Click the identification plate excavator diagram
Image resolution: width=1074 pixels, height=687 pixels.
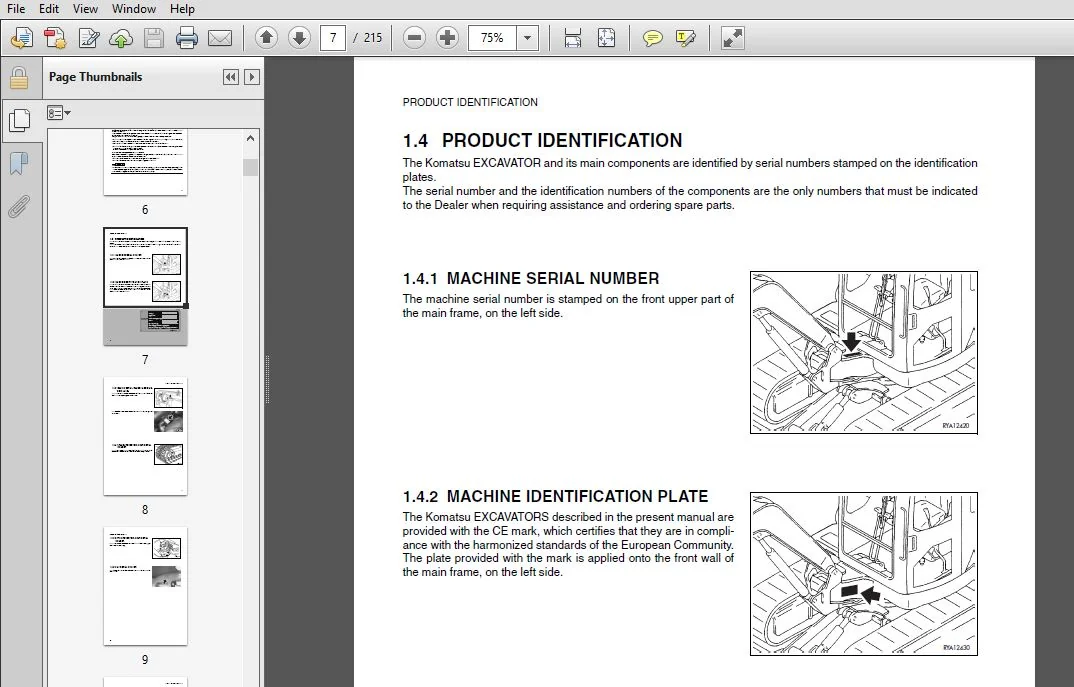[x=864, y=573]
